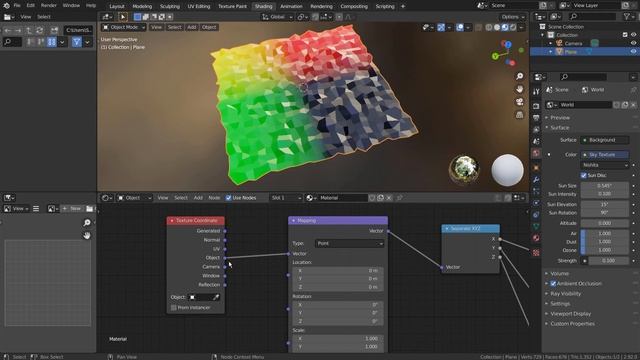Image resolution: width=640 pixels, height=360 pixels.
Task: Click New image button in image editor
Action: coord(72,209)
